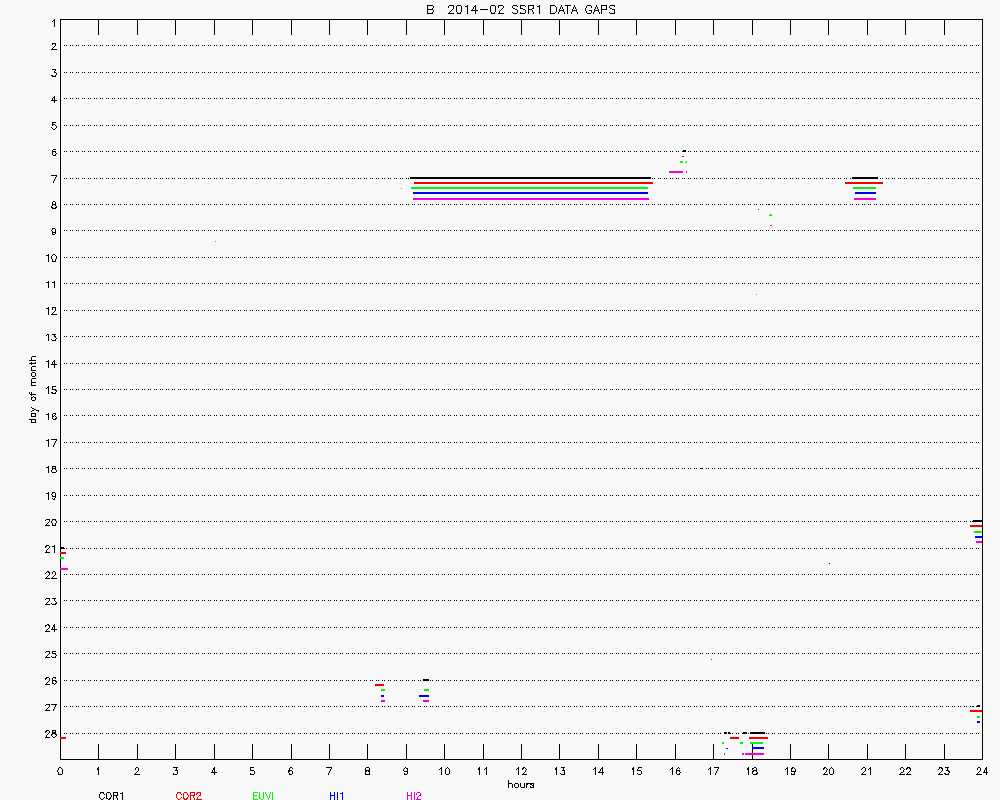Viewport: 1000px width, 800px height.
Task: Click the magenta HI2 legend label
Action: [x=413, y=796]
